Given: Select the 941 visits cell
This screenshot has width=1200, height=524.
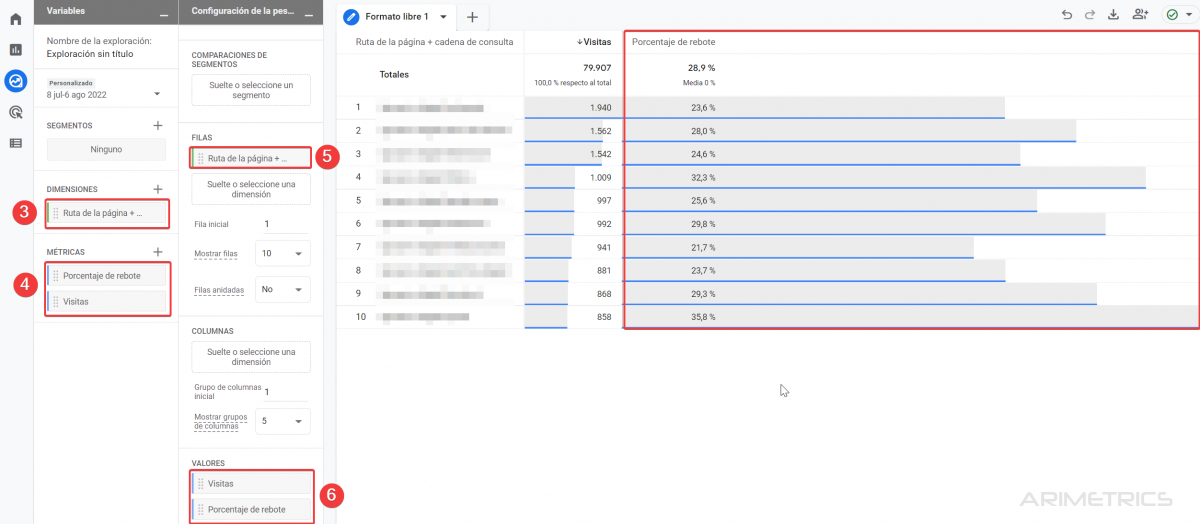Looking at the screenshot, I should 574,247.
